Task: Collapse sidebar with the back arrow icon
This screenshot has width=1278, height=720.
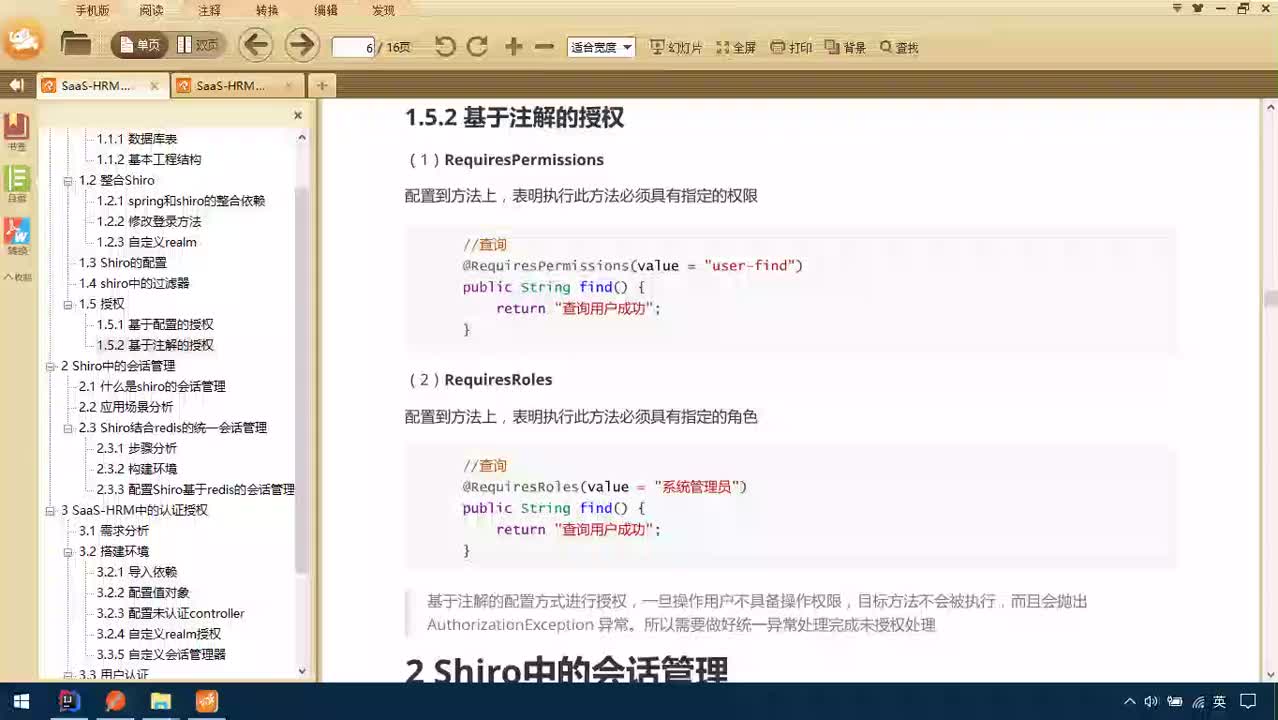Action: [x=16, y=85]
